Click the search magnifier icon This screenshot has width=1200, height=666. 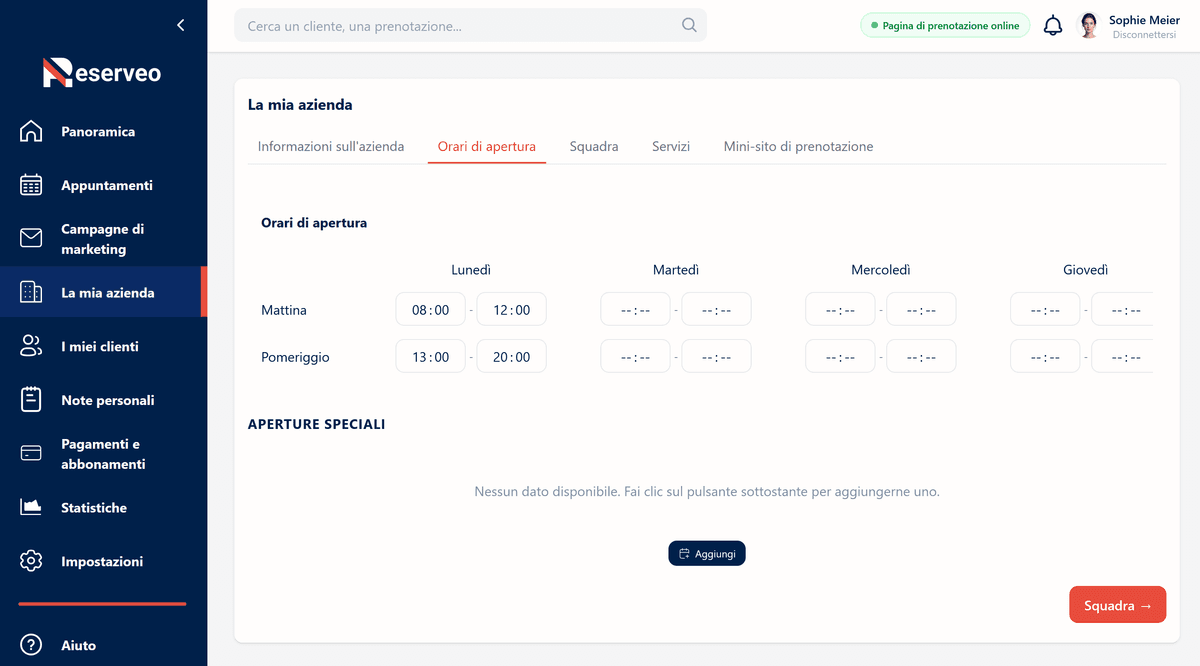689,25
